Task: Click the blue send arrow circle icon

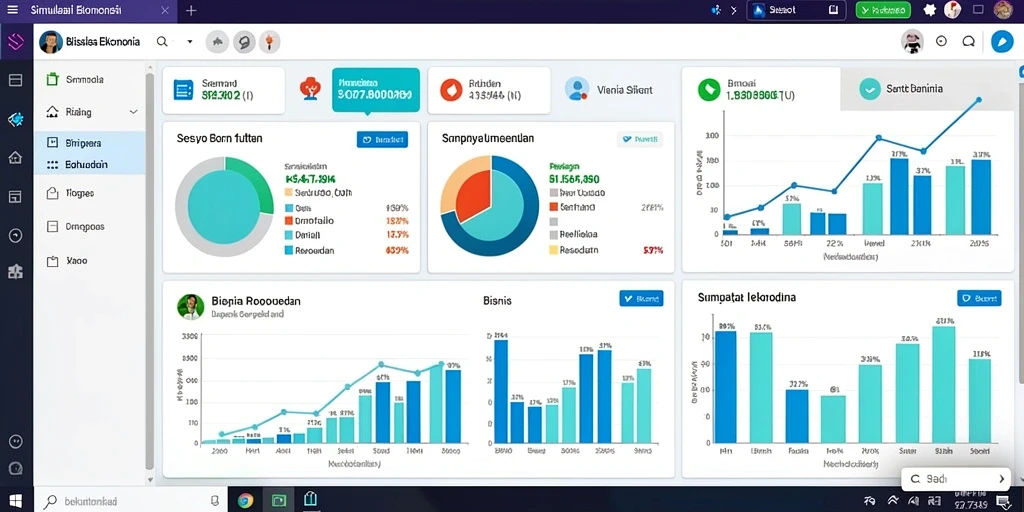Action: [x=1001, y=41]
